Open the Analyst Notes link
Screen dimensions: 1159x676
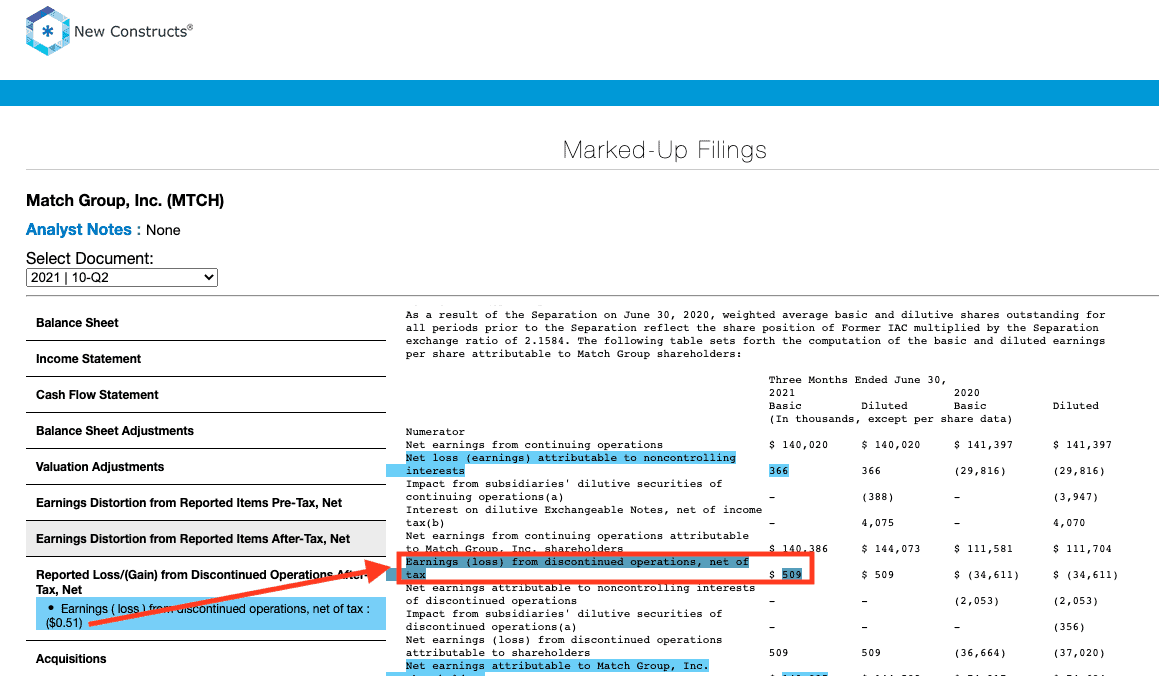78,230
